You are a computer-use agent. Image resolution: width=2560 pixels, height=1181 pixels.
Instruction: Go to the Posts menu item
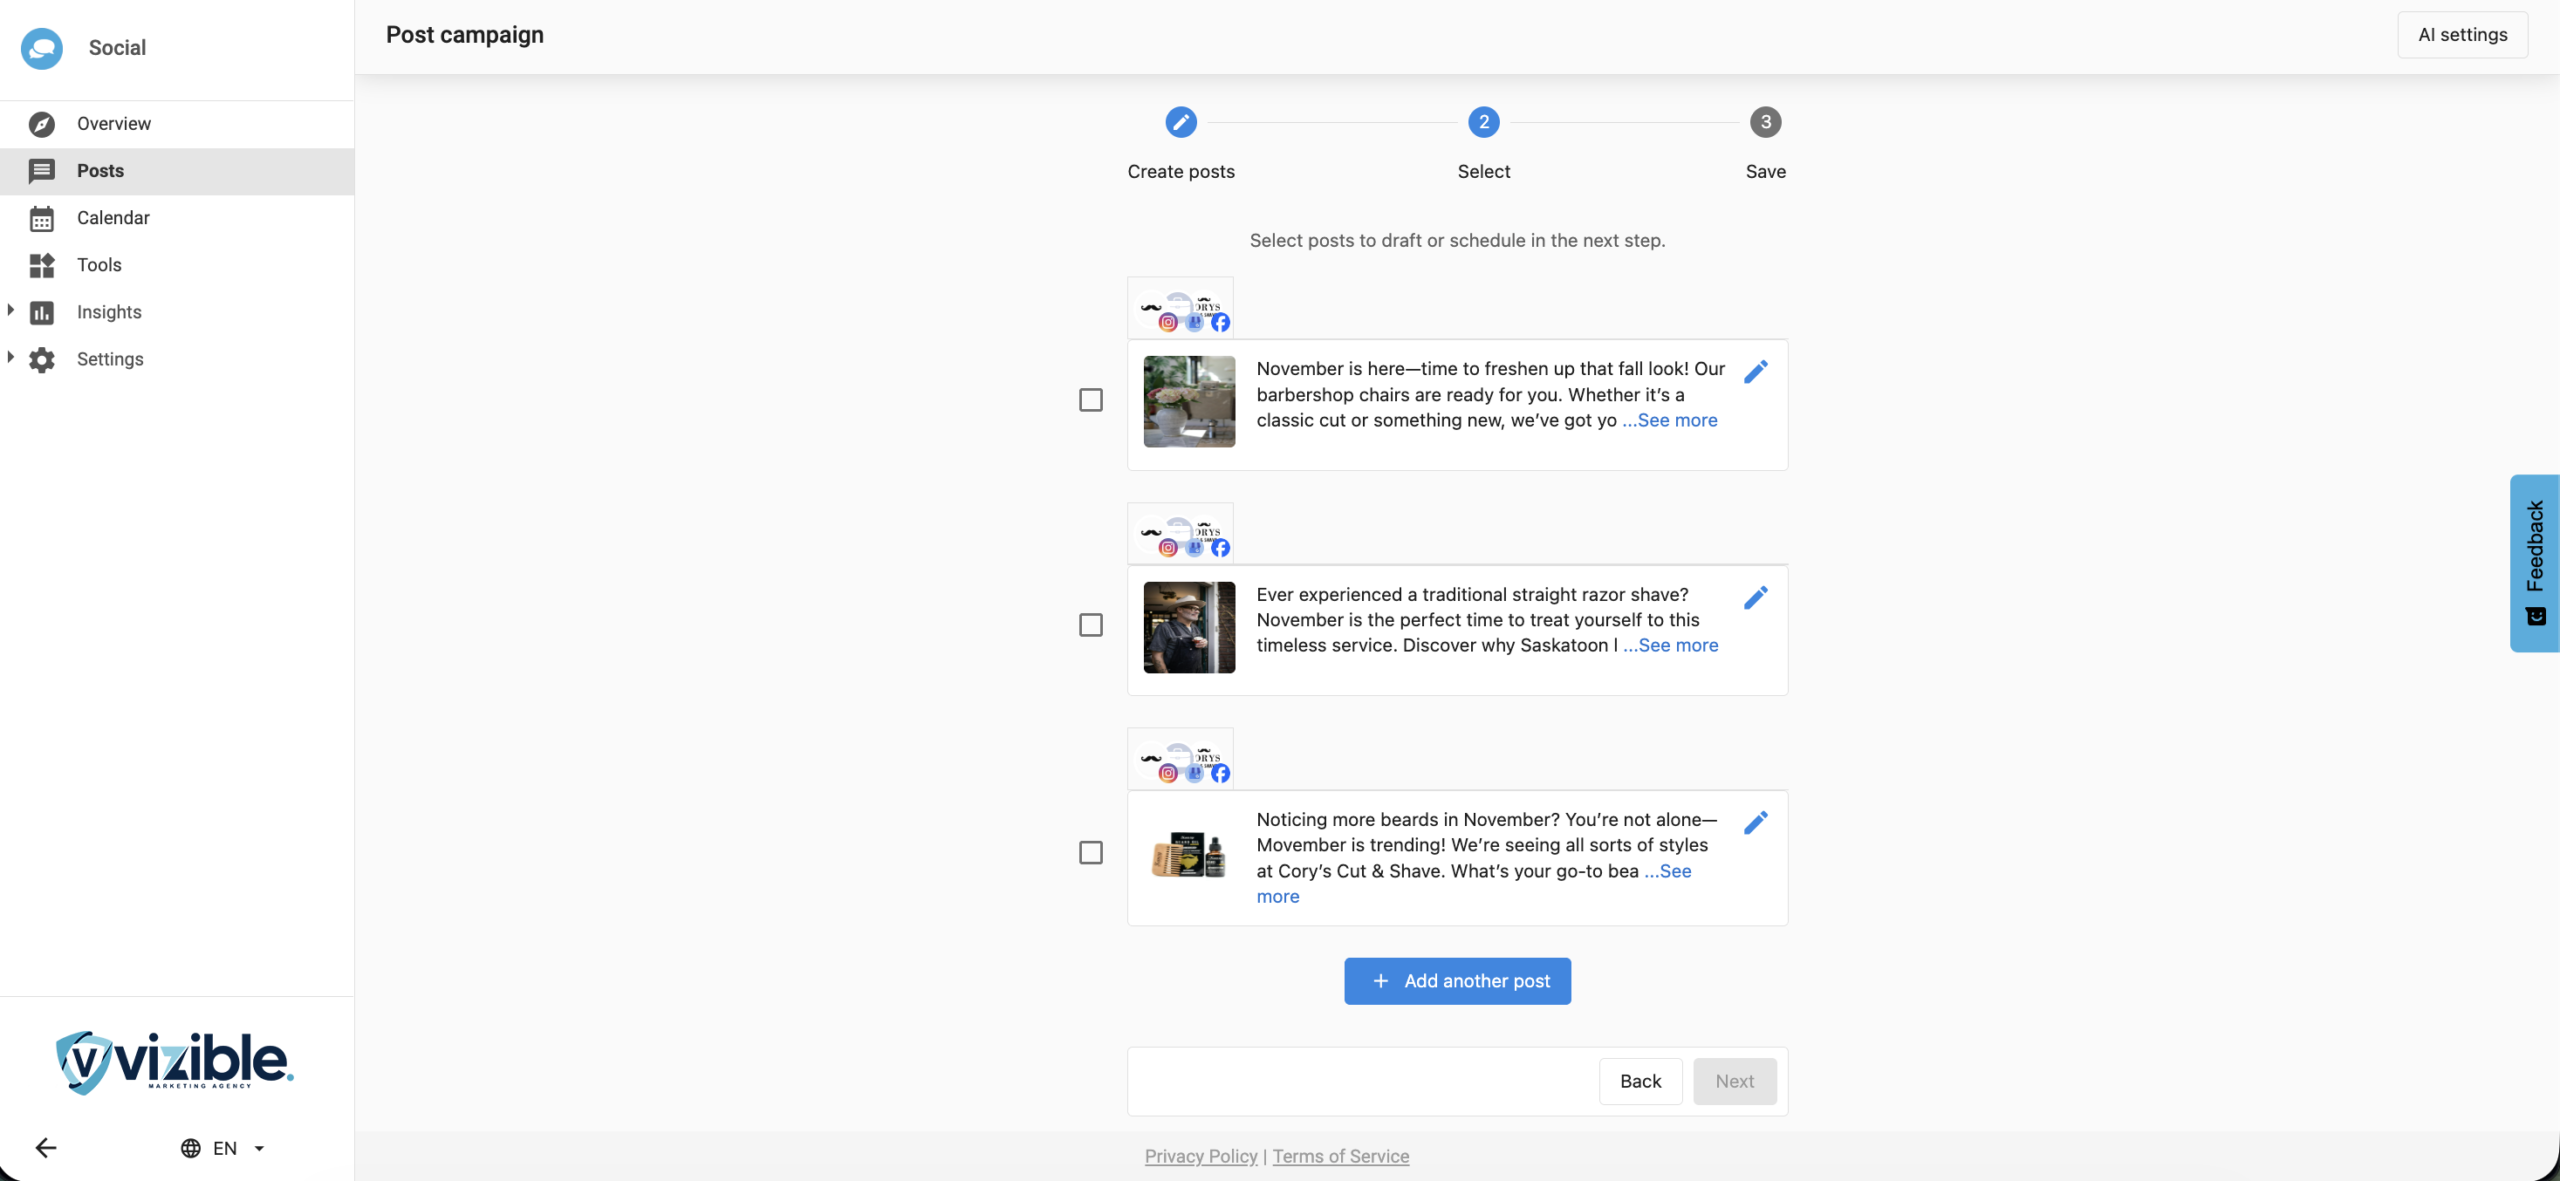click(100, 171)
